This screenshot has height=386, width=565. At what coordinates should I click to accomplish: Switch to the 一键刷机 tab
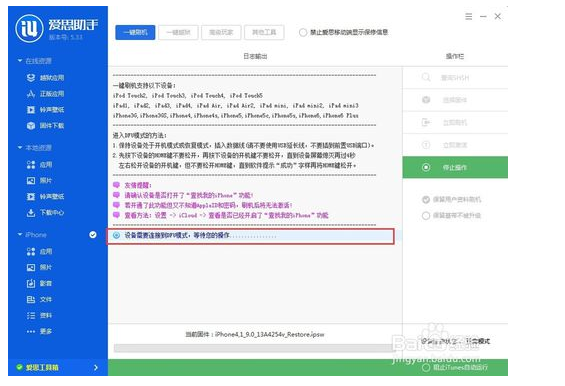[x=135, y=32]
